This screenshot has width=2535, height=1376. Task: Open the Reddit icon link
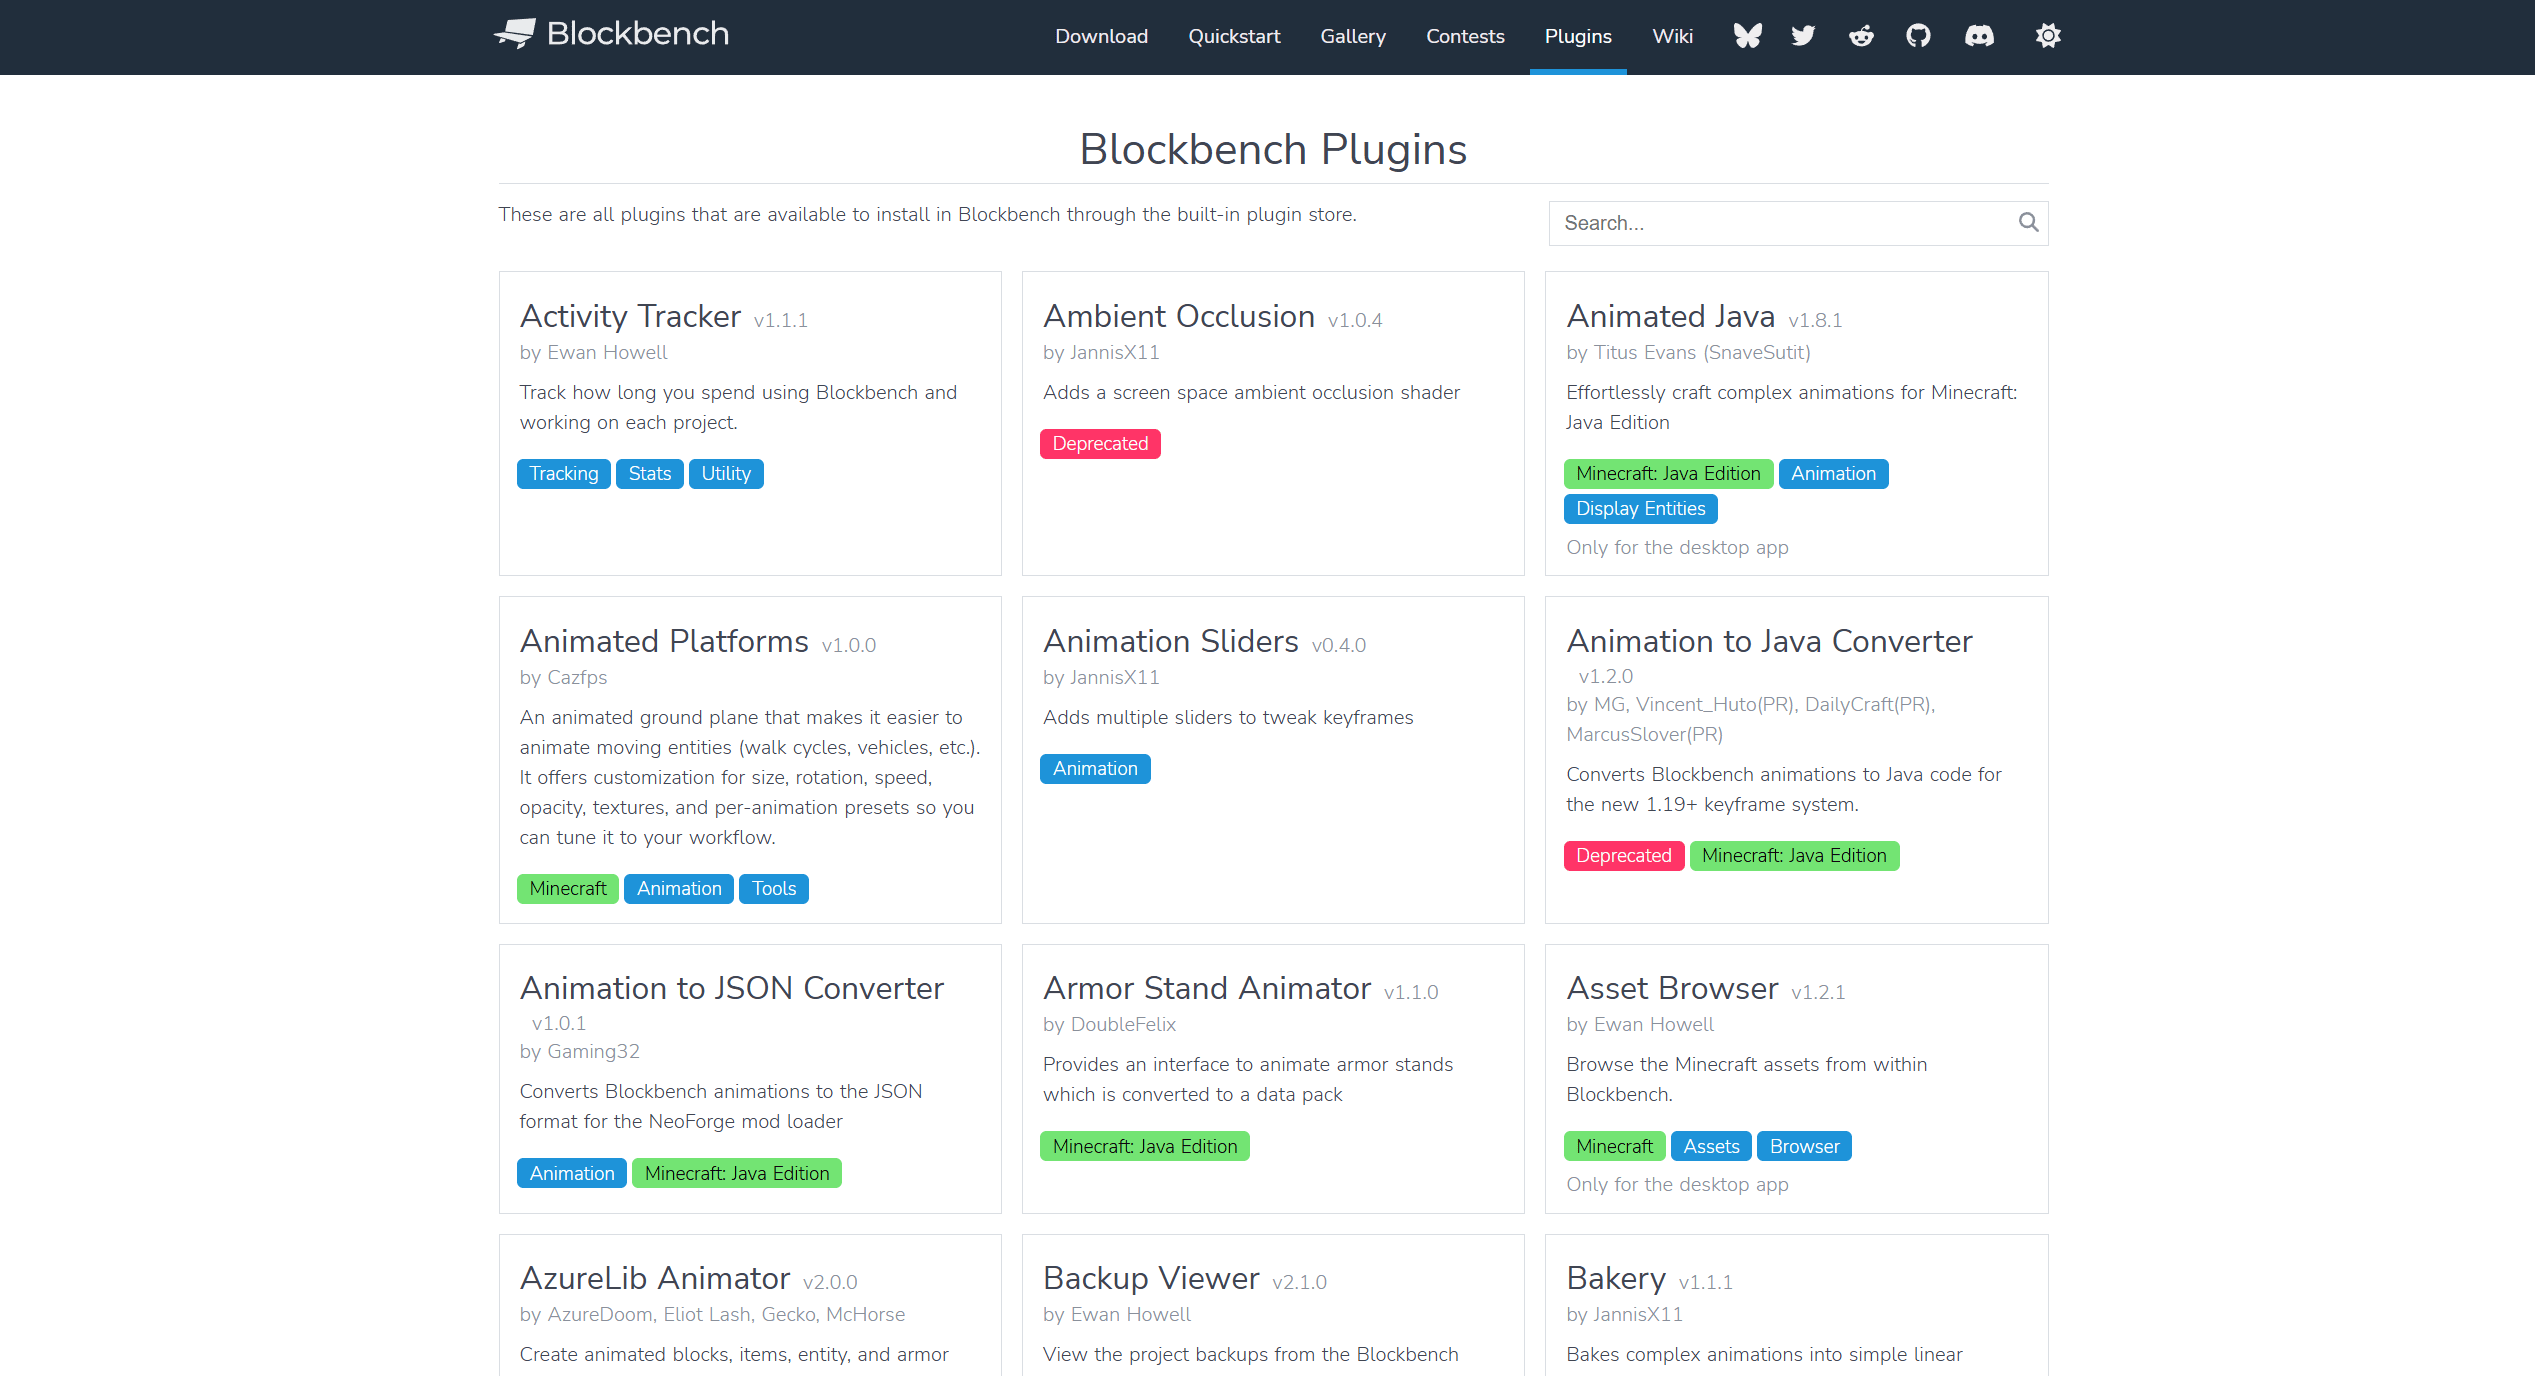pos(1861,36)
